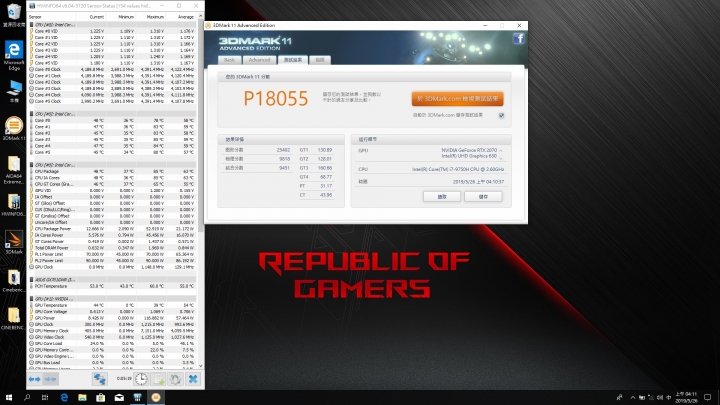This screenshot has width=720, height=405.
Task: Select CPU Package Power row
Action: pyautogui.click(x=112, y=229)
